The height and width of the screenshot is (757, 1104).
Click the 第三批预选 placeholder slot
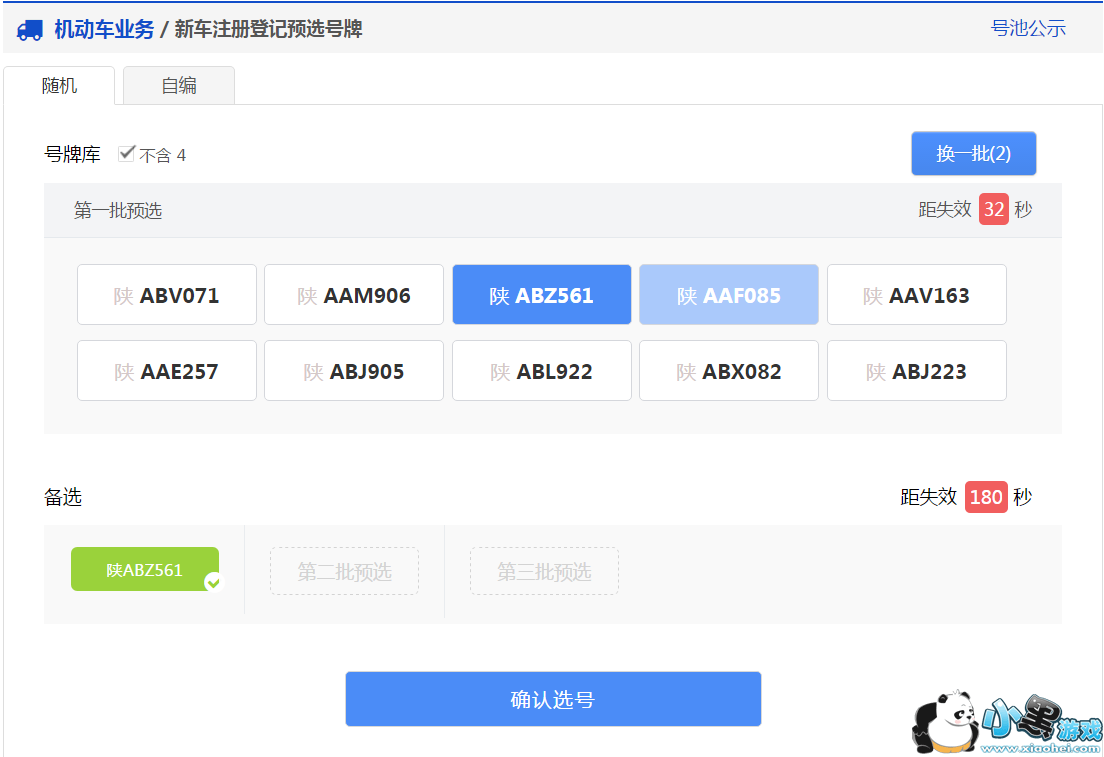tap(544, 571)
